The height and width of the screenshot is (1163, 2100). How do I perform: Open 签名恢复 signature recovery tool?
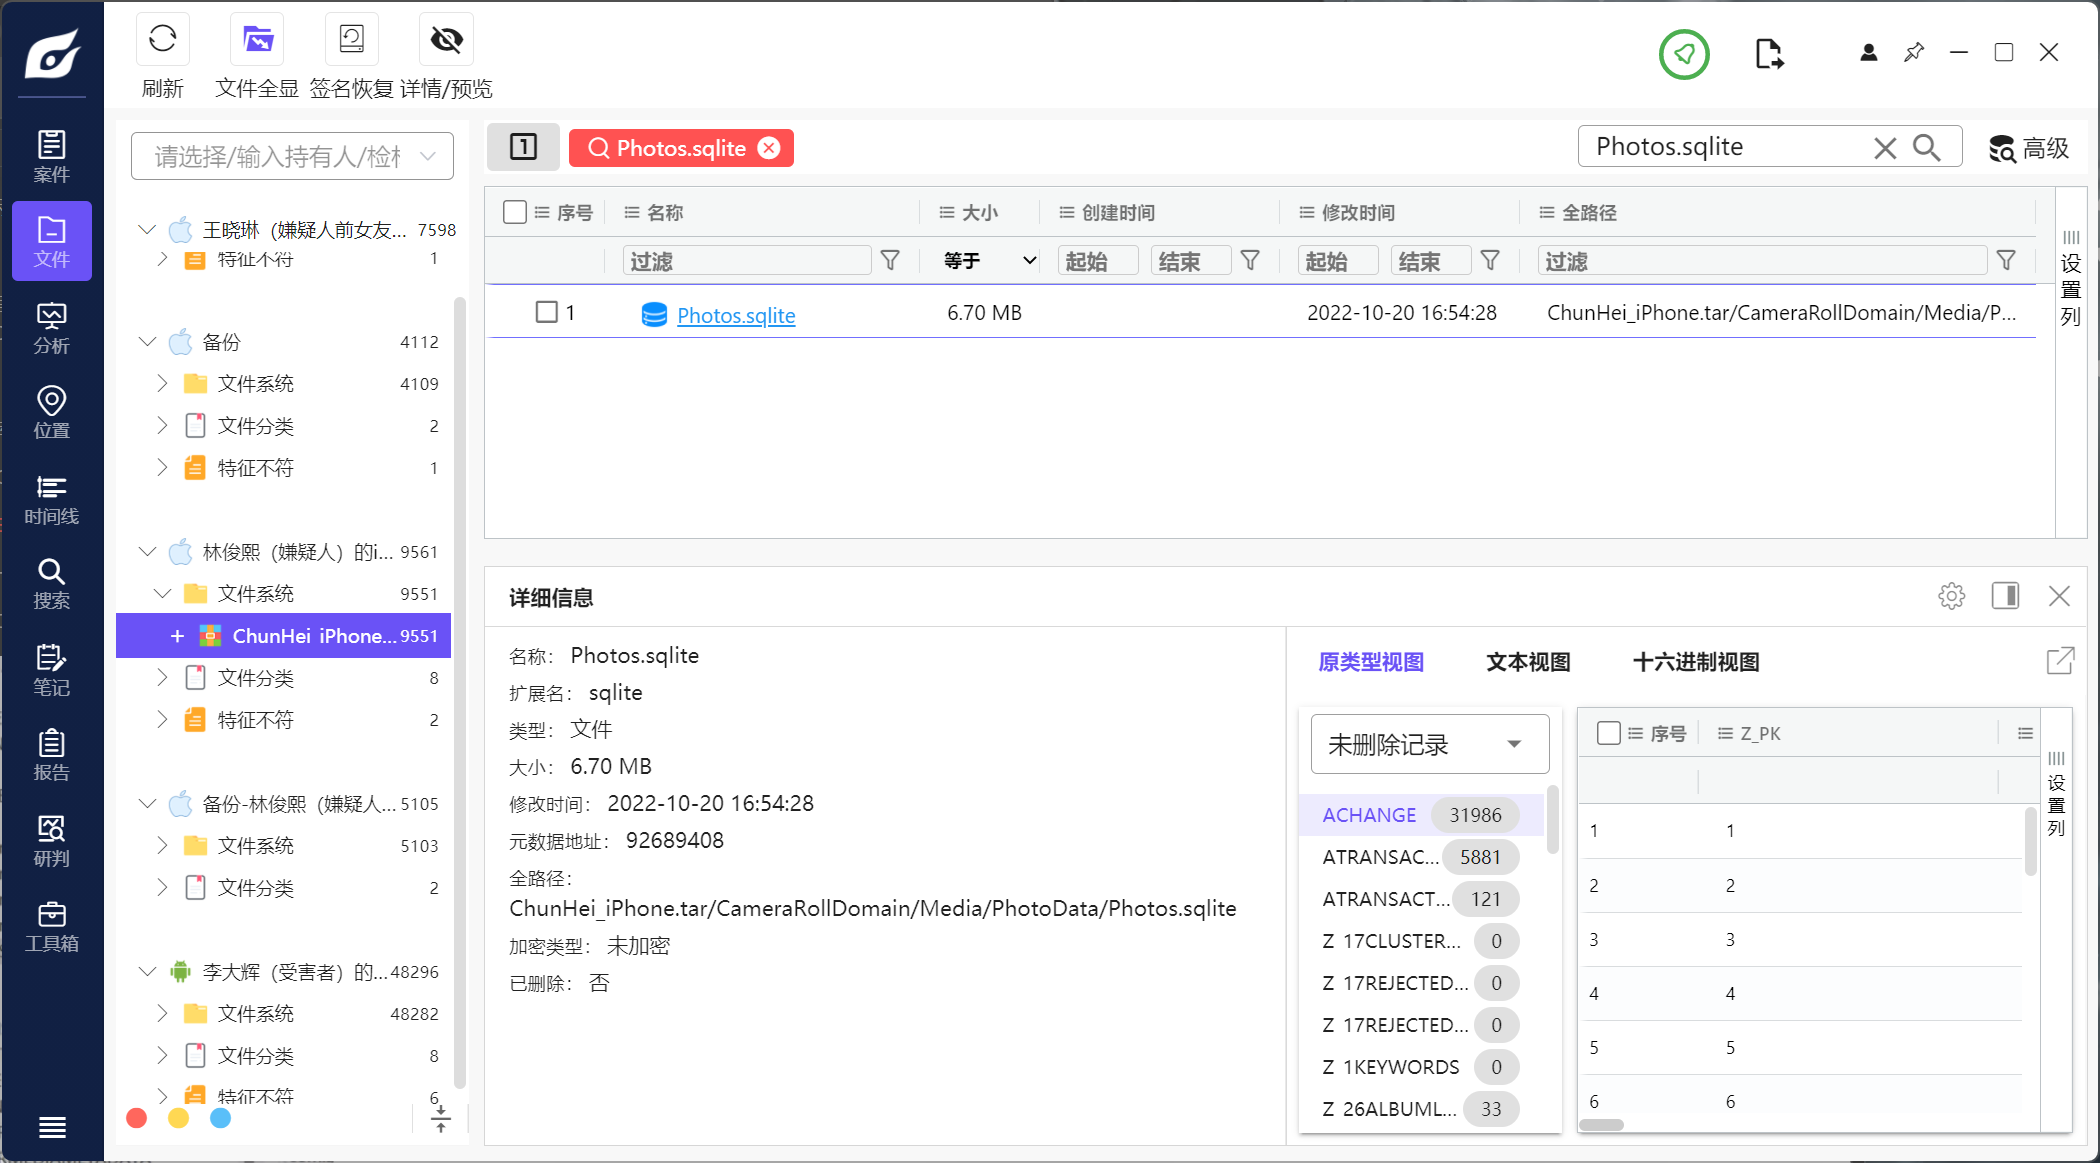[x=351, y=40]
